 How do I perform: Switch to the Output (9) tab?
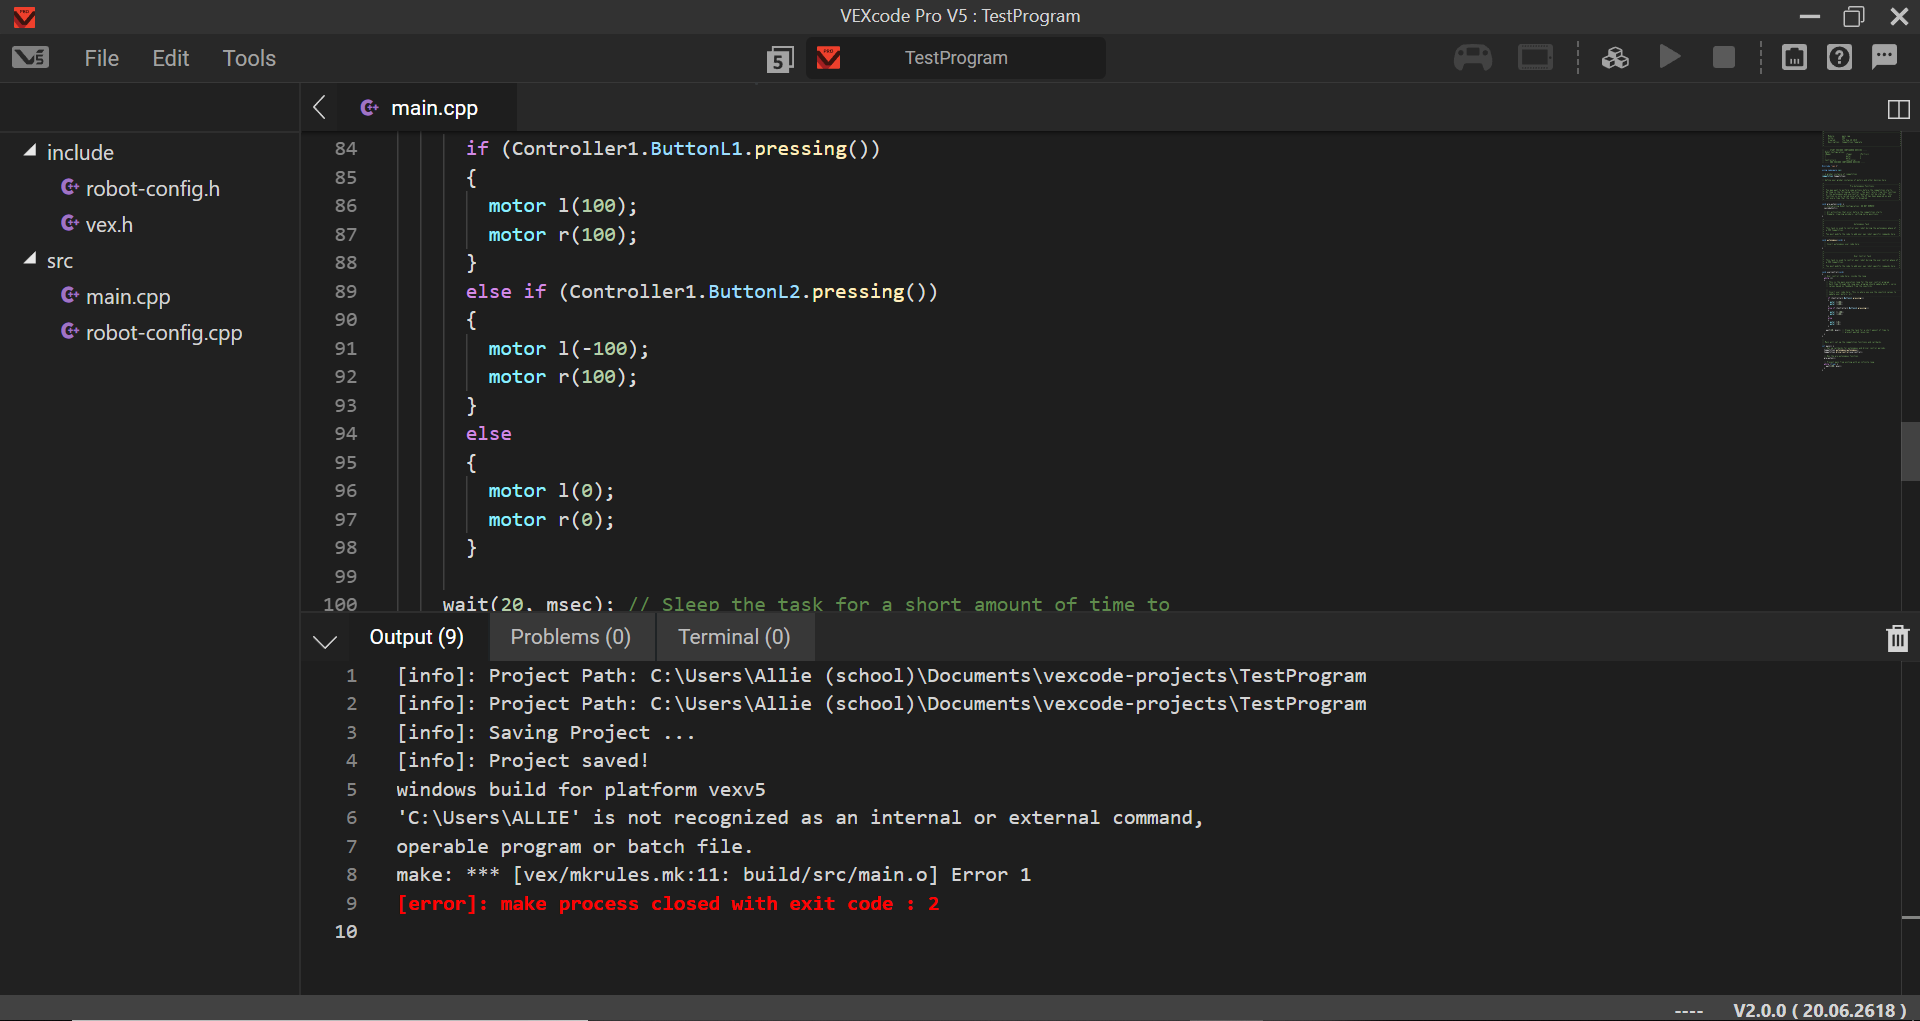pyautogui.click(x=416, y=637)
